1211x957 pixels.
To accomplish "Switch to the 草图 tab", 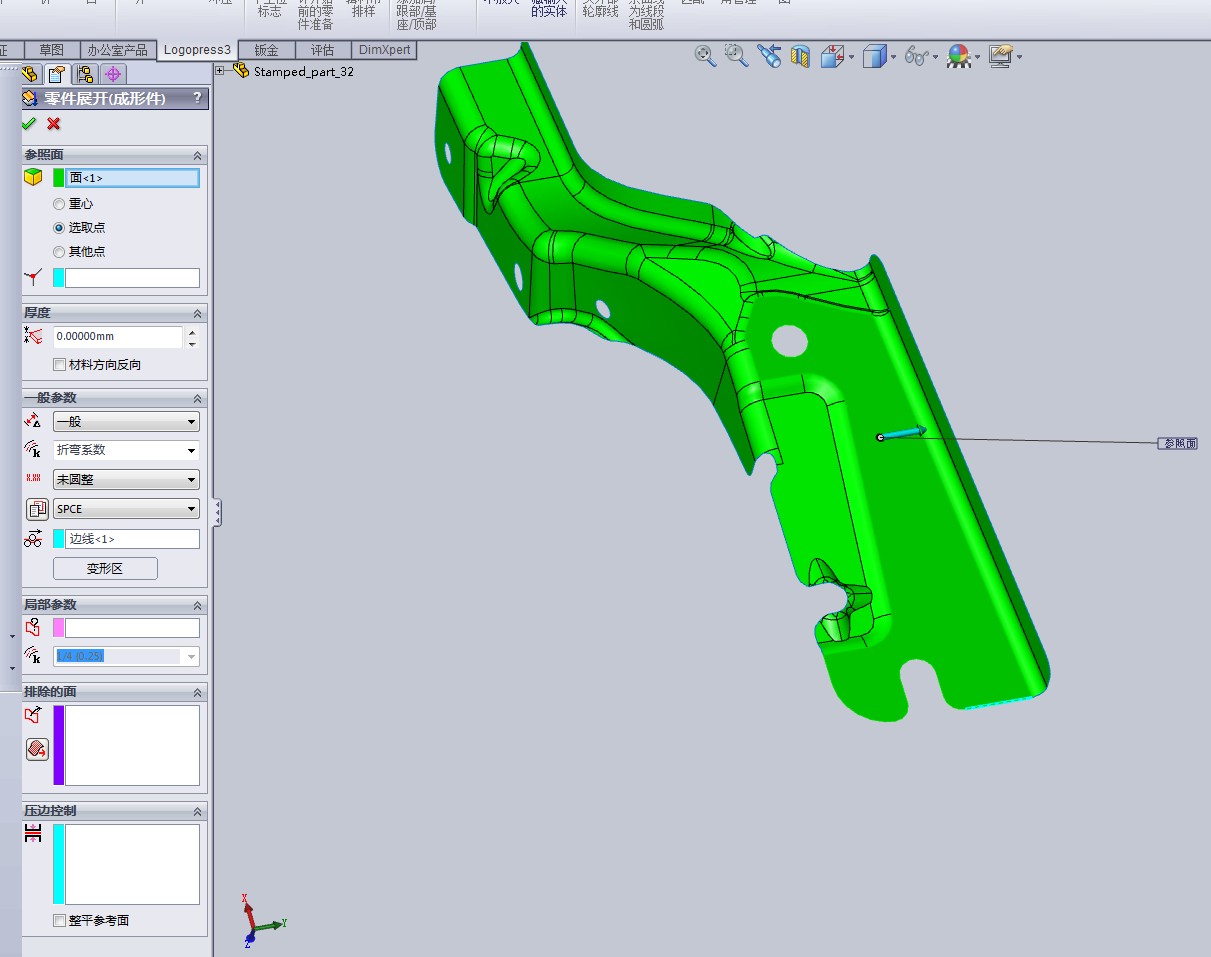I will point(51,50).
